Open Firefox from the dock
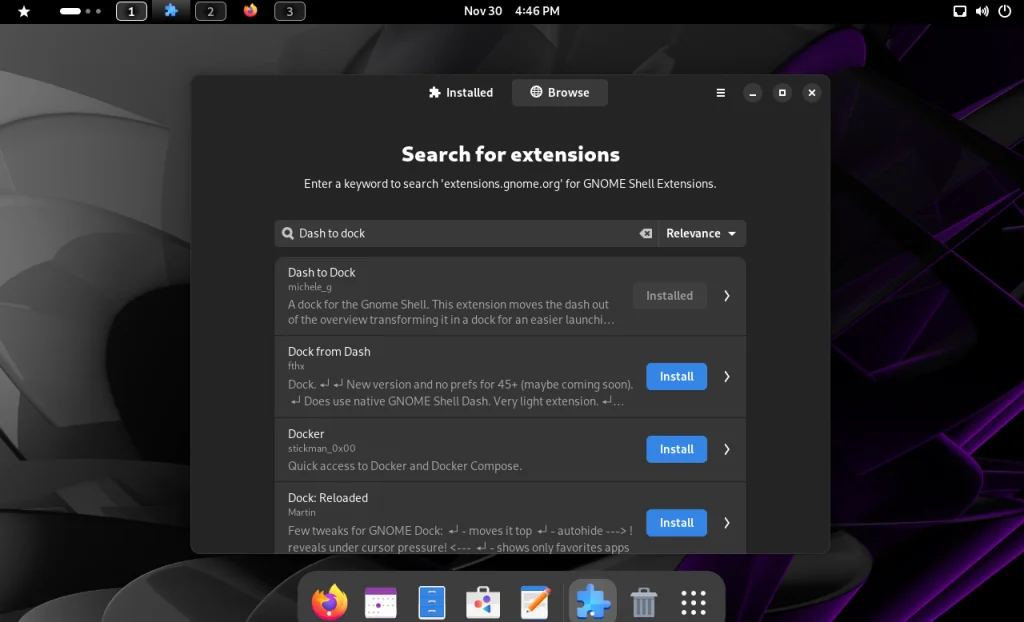The width and height of the screenshot is (1024, 622). 329,601
